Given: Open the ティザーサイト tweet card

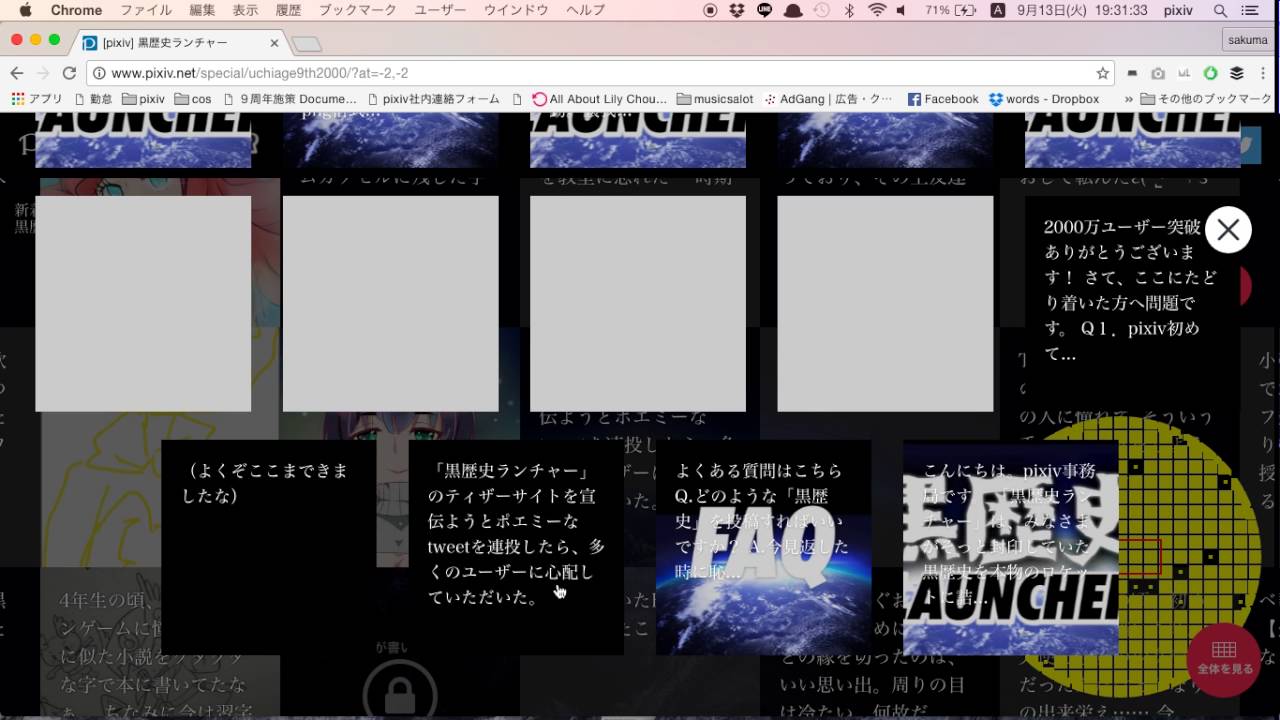Looking at the screenshot, I should pyautogui.click(x=516, y=547).
